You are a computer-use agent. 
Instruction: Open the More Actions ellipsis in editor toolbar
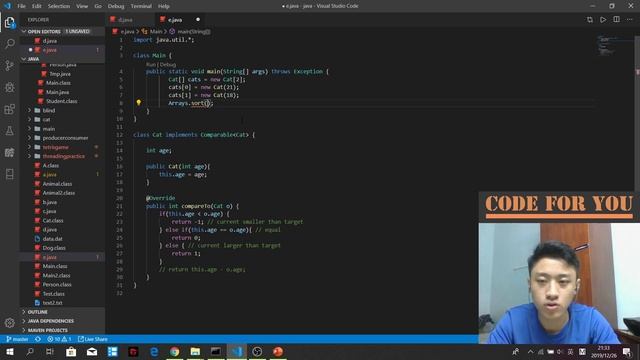tap(630, 20)
